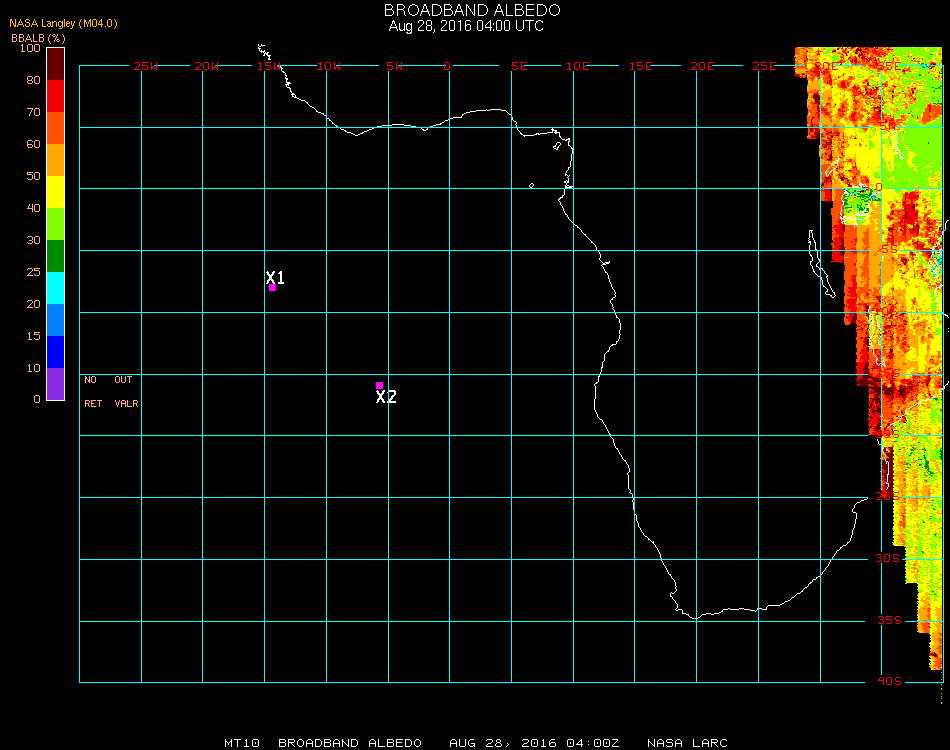
Task: Click the 25E longitude label
Action: click(764, 66)
